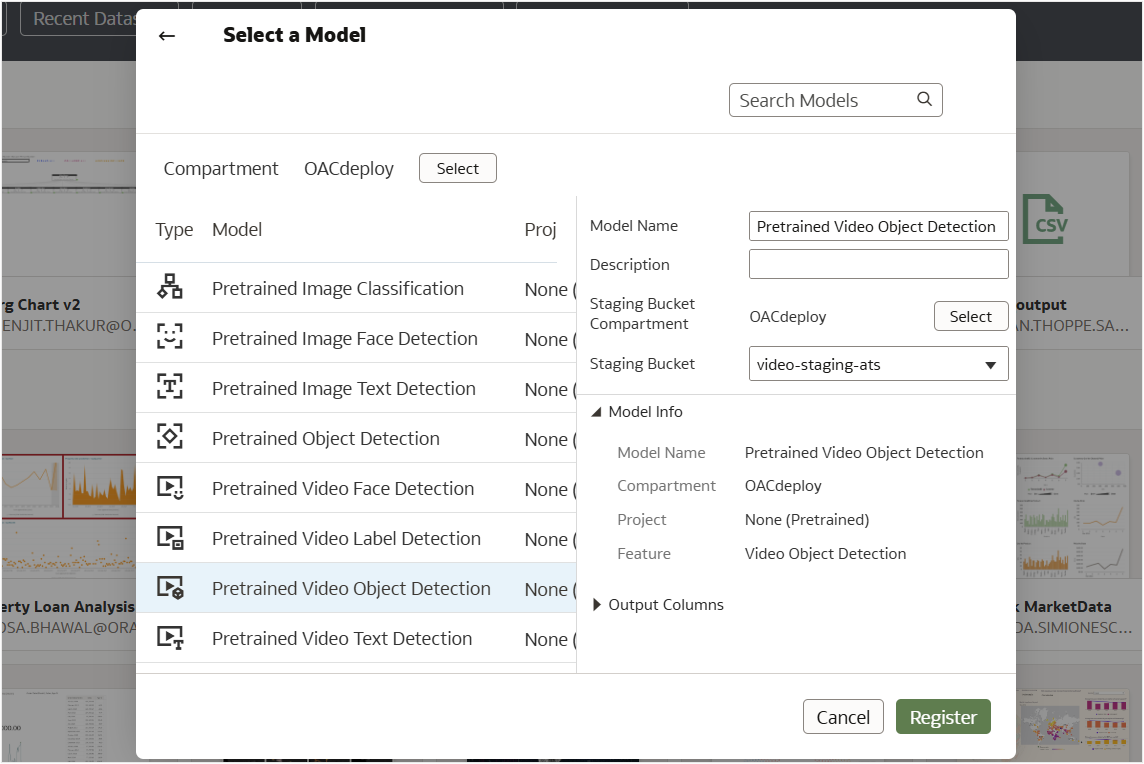Screen dimensions: 1144x764
Task: Click the back arrow next to Select a Model
Action: [x=167, y=35]
